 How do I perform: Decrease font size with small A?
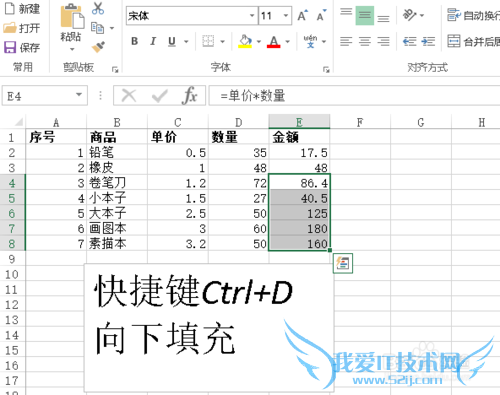click(321, 15)
